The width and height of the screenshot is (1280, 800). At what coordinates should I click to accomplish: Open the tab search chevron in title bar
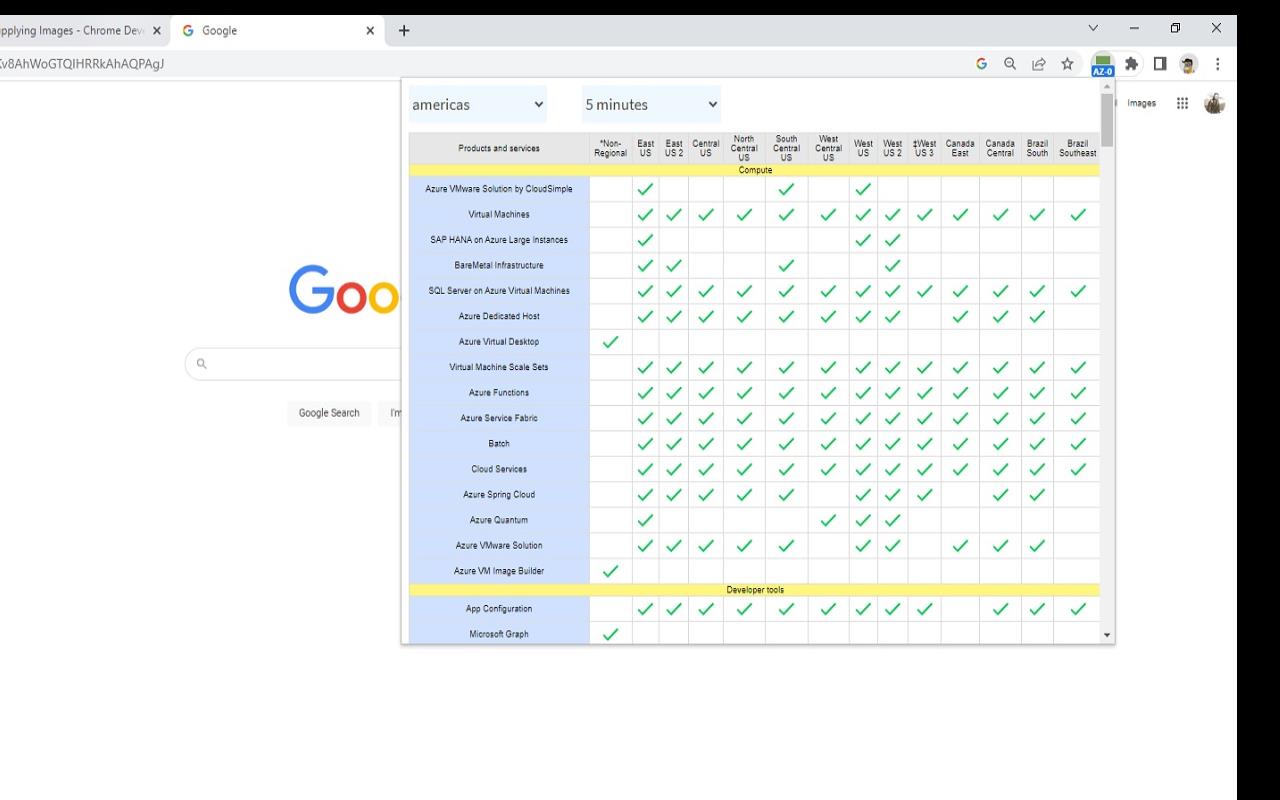(x=1093, y=28)
